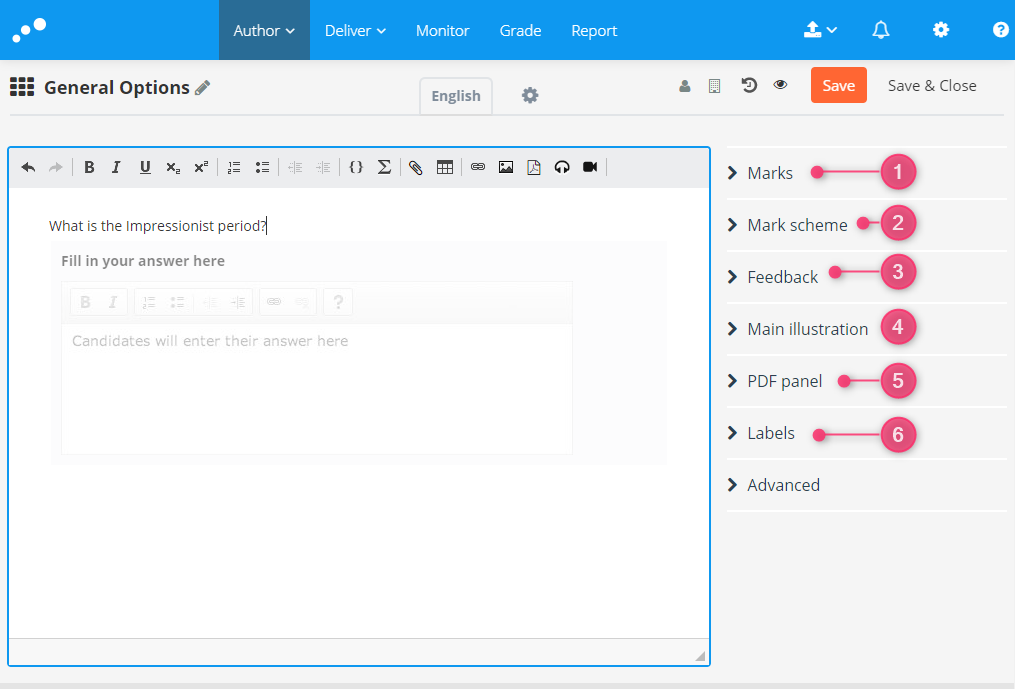The height and width of the screenshot is (689, 1015).
Task: Click Save & Close
Action: (932, 85)
